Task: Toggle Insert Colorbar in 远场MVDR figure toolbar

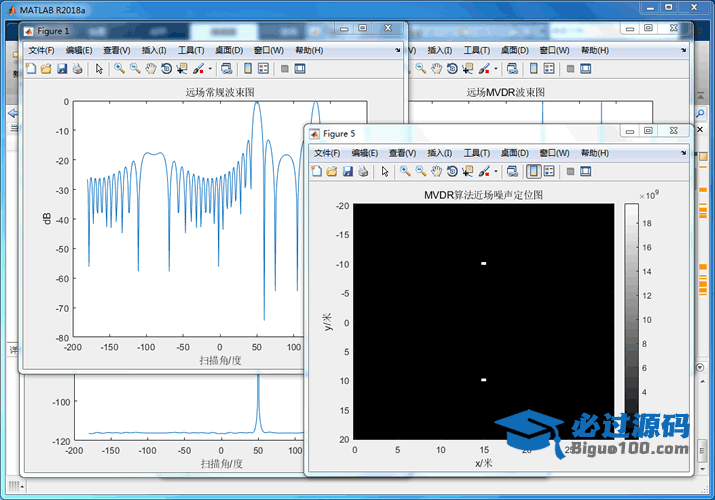Action: pos(534,69)
